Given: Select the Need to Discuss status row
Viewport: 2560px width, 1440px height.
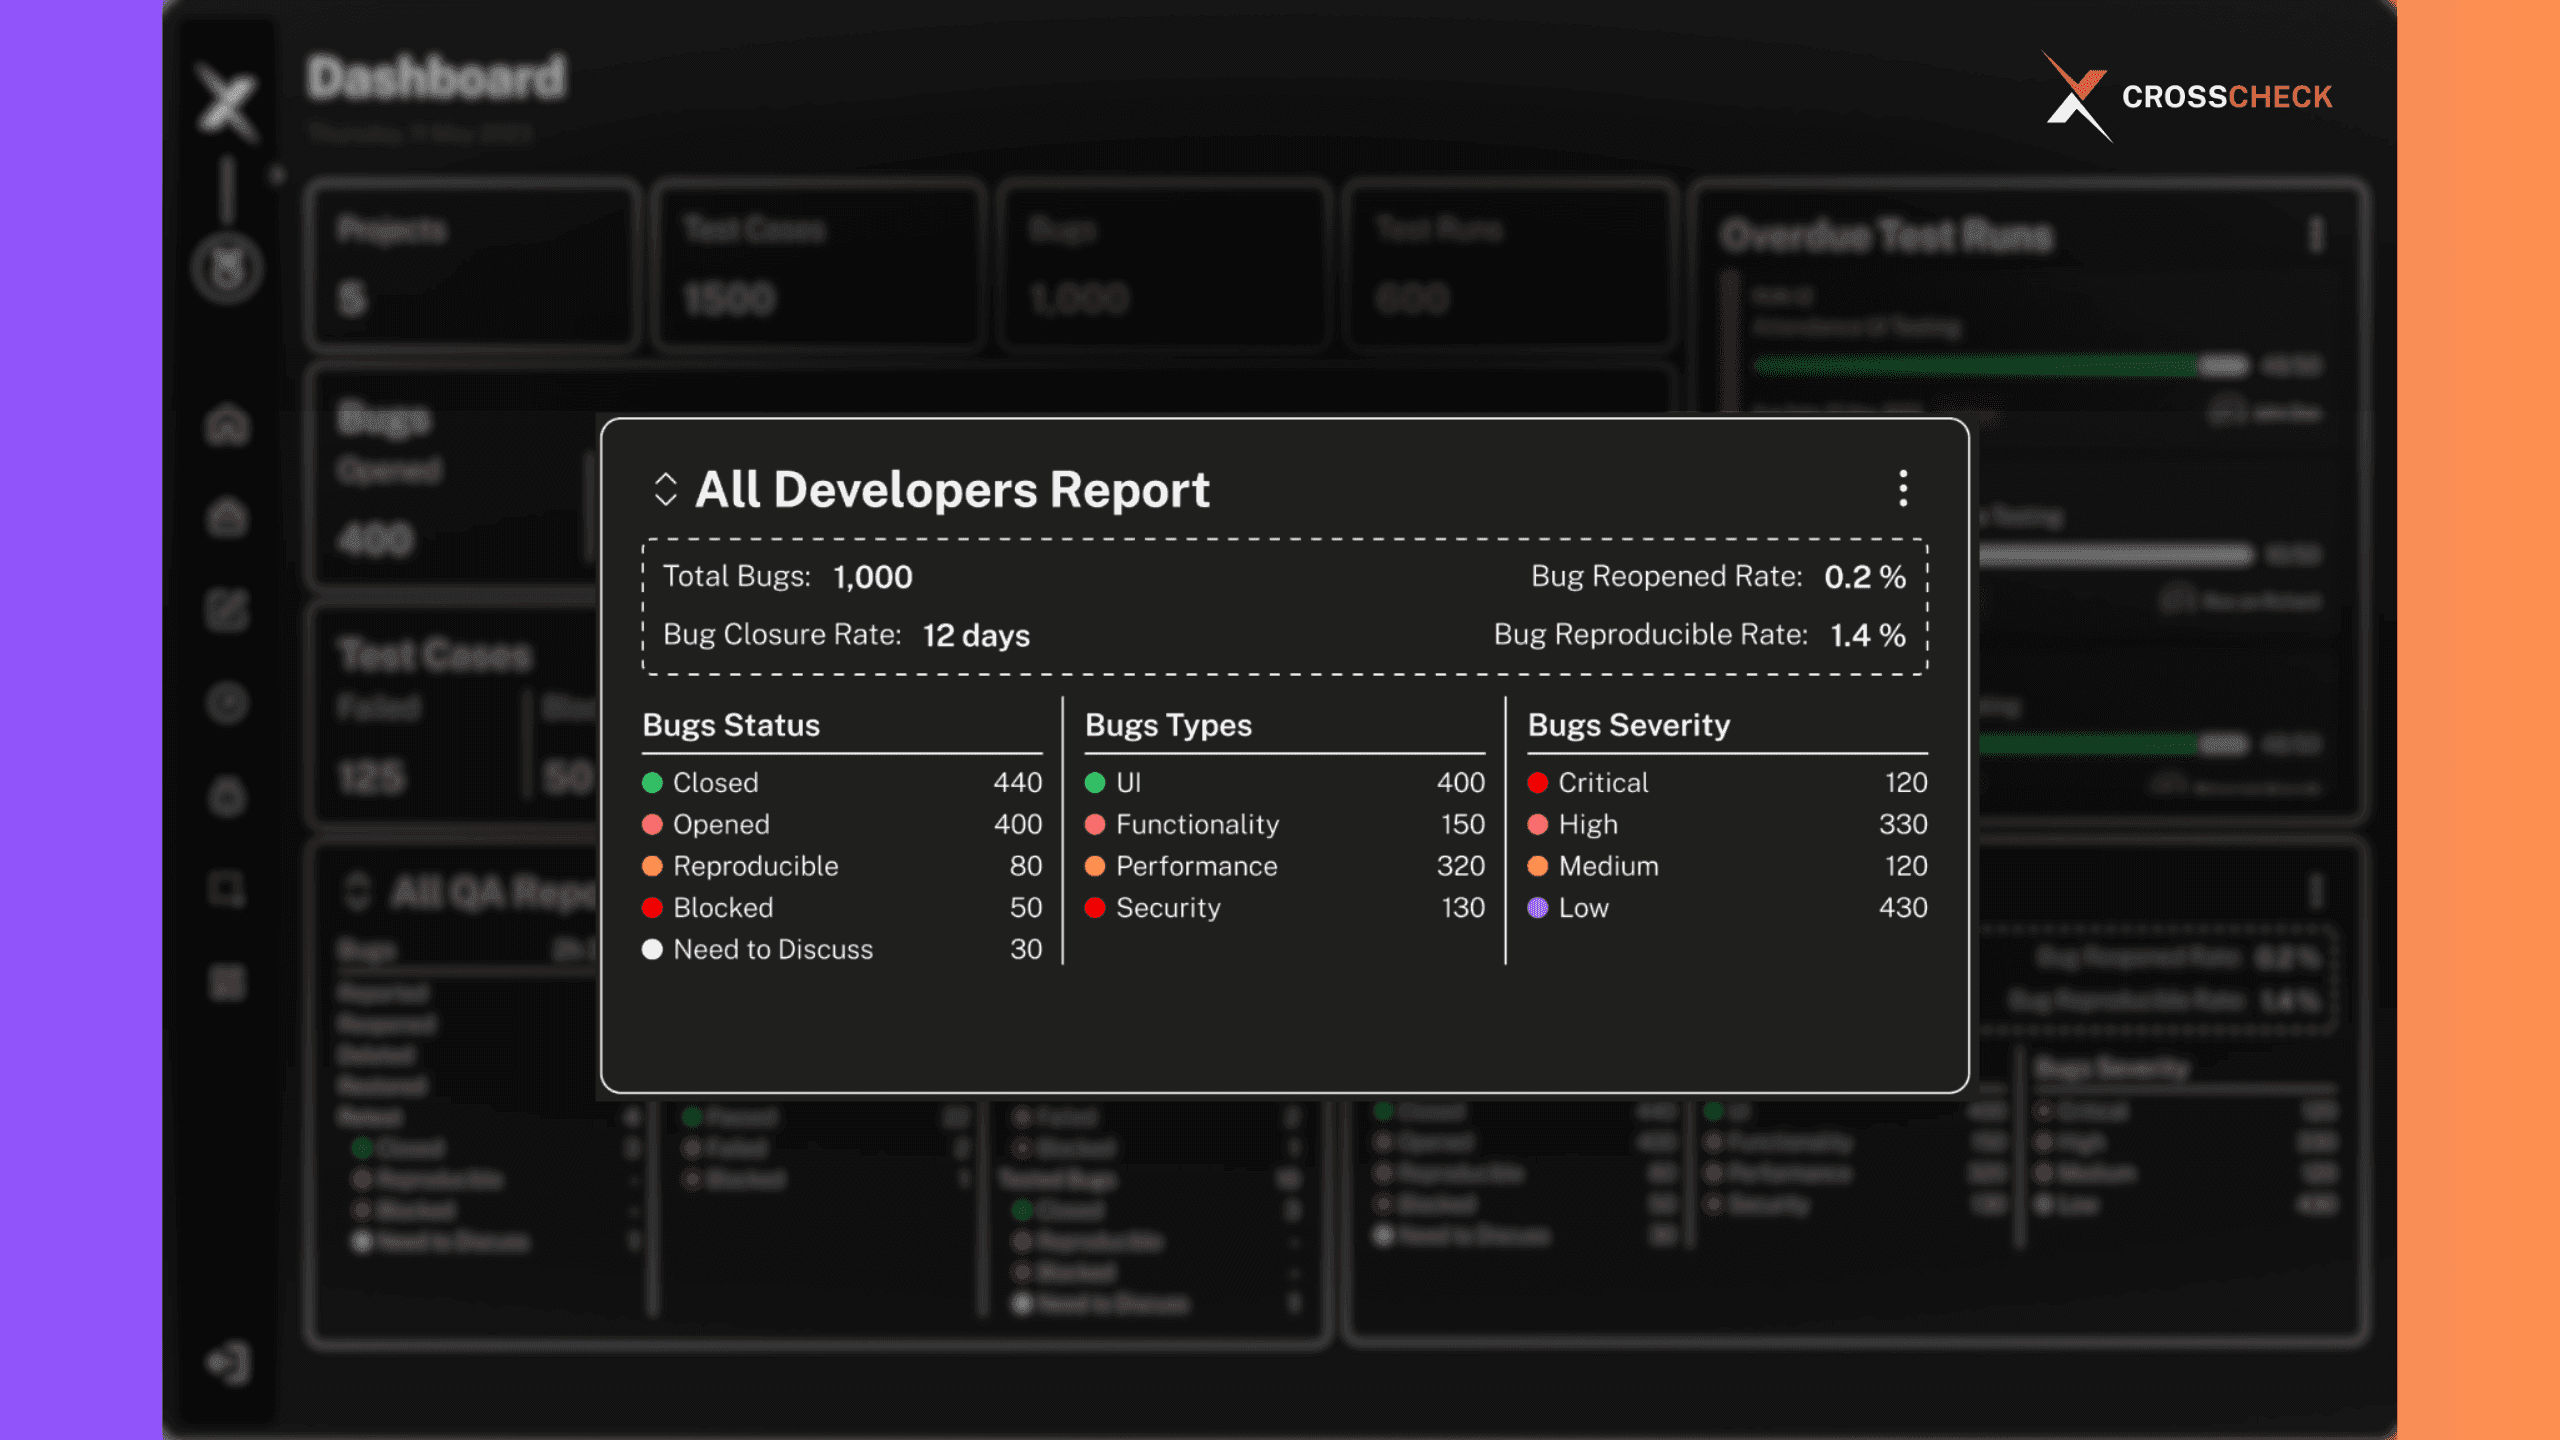Looking at the screenshot, I should click(x=842, y=949).
